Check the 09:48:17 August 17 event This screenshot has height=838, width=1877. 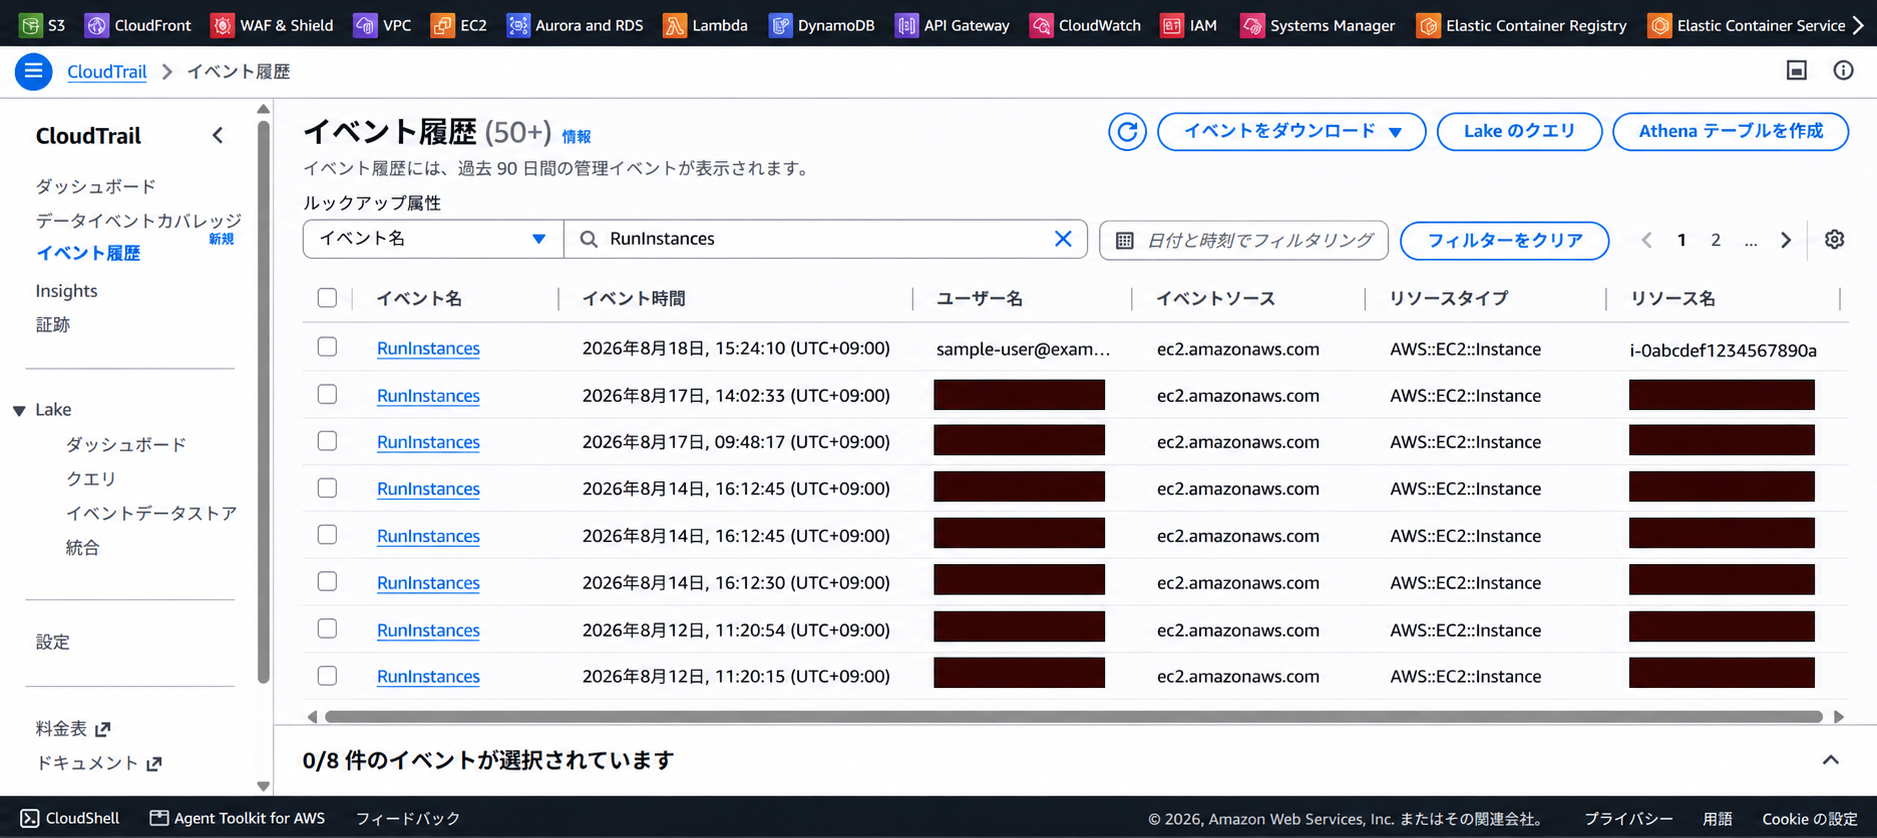(327, 441)
